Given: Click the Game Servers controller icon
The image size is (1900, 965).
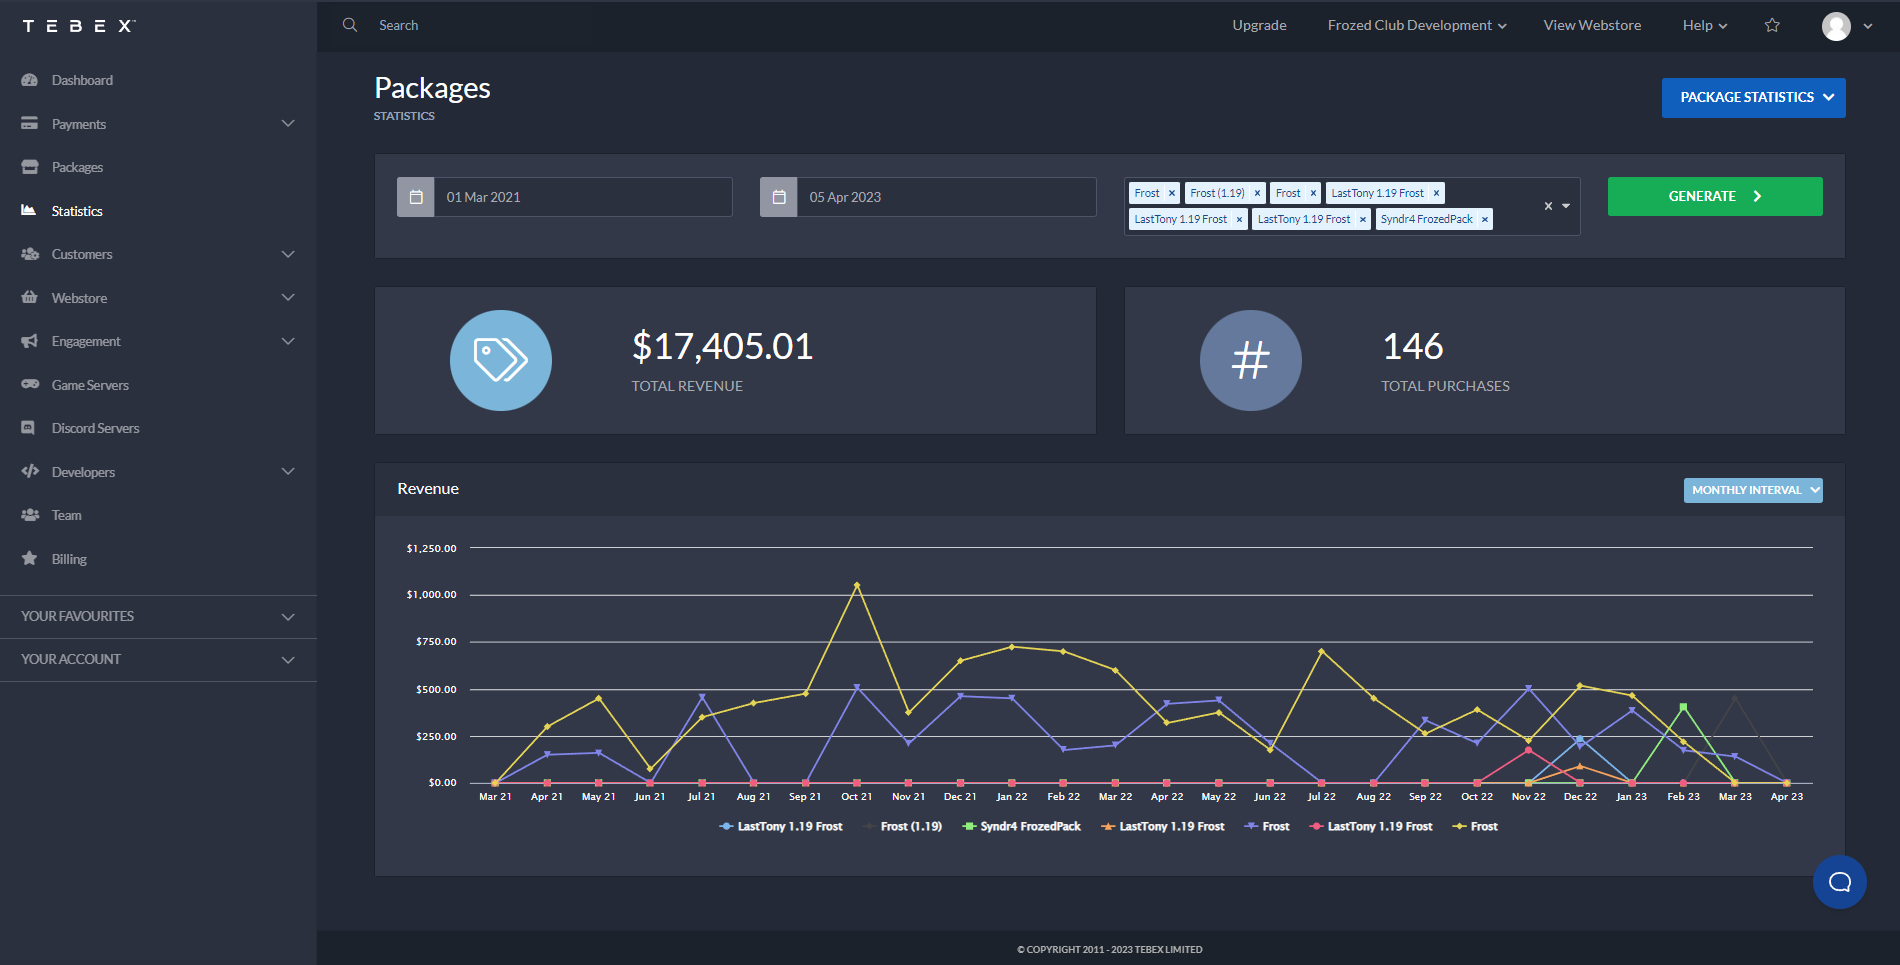Looking at the screenshot, I should [x=30, y=385].
